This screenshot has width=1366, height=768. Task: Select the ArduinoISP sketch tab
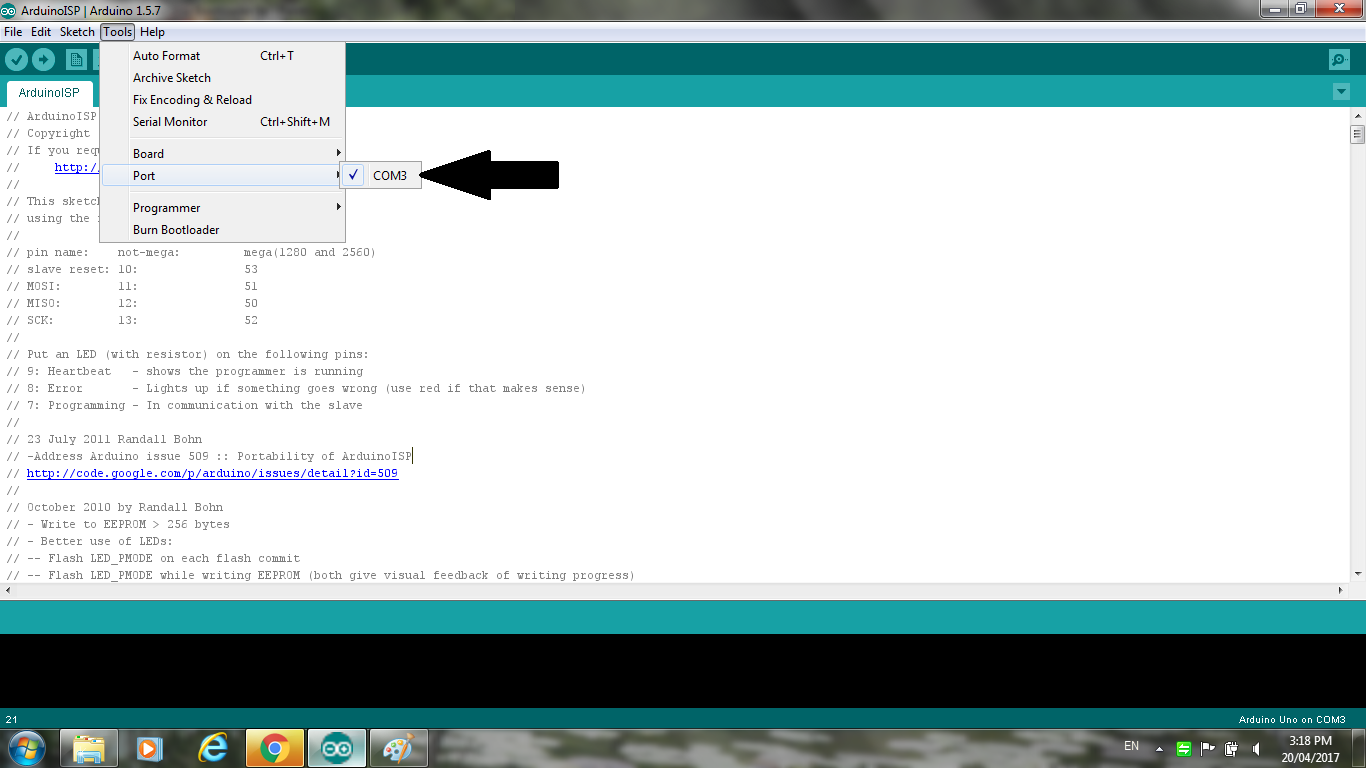[x=49, y=93]
